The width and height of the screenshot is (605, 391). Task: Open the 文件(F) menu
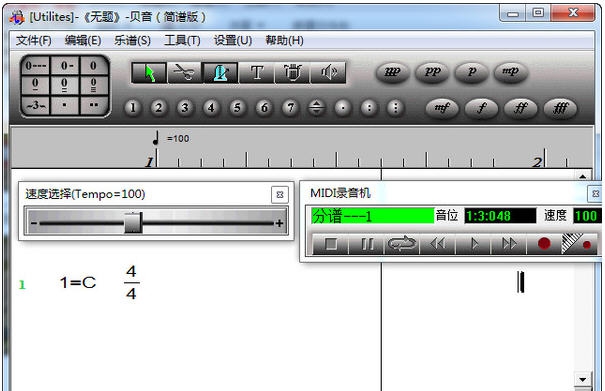34,40
